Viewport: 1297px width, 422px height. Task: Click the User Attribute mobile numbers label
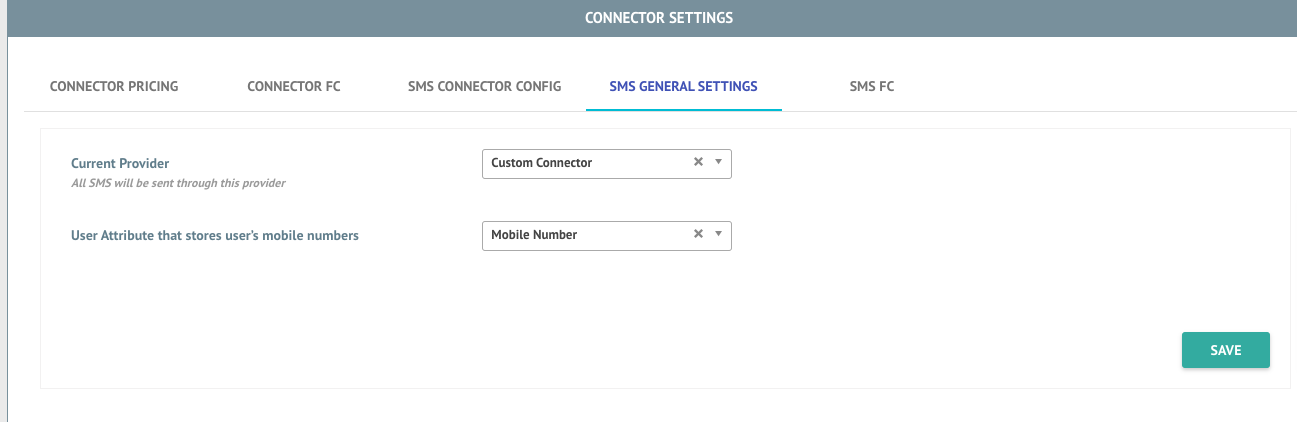pyautogui.click(x=215, y=236)
